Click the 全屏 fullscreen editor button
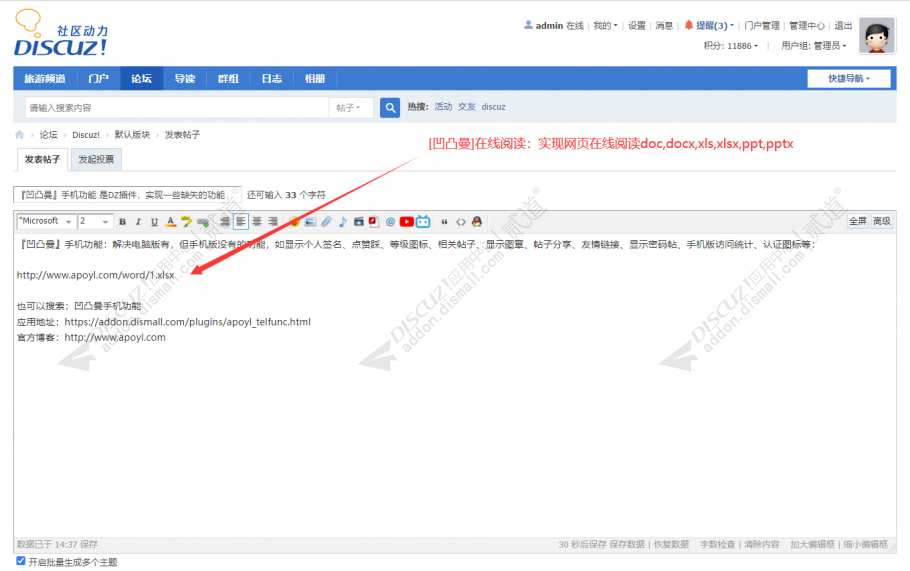This screenshot has height=571, width=910. [858, 221]
